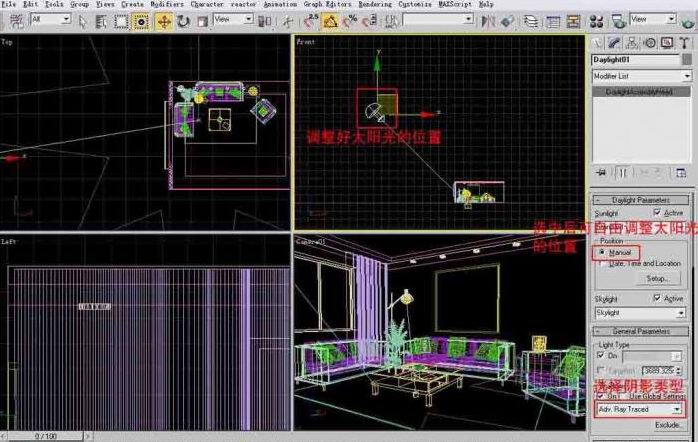Screen dimensions: 698x442
Task: Open render type View dropdown
Action: coord(653,19)
